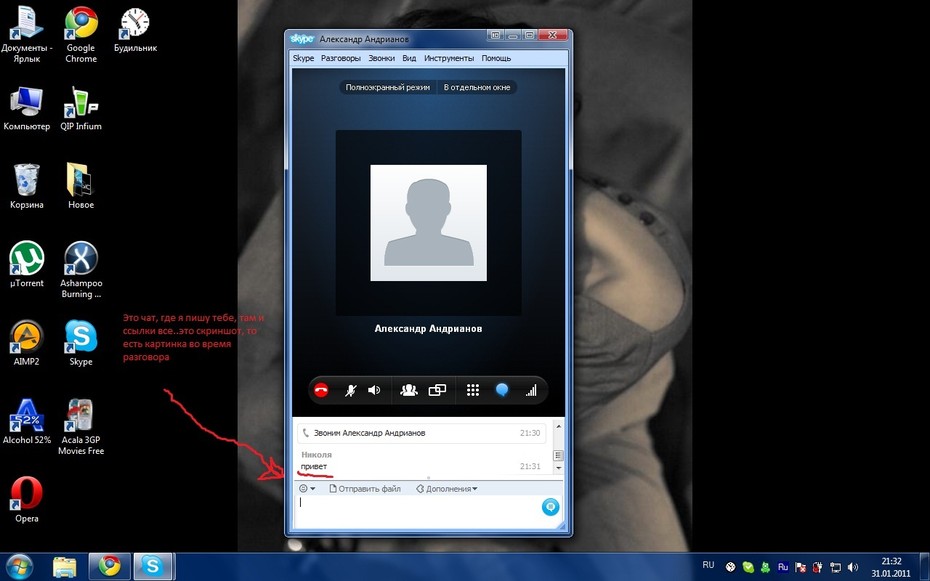Toggle the chat bubble icon in call bar

pos(502,390)
